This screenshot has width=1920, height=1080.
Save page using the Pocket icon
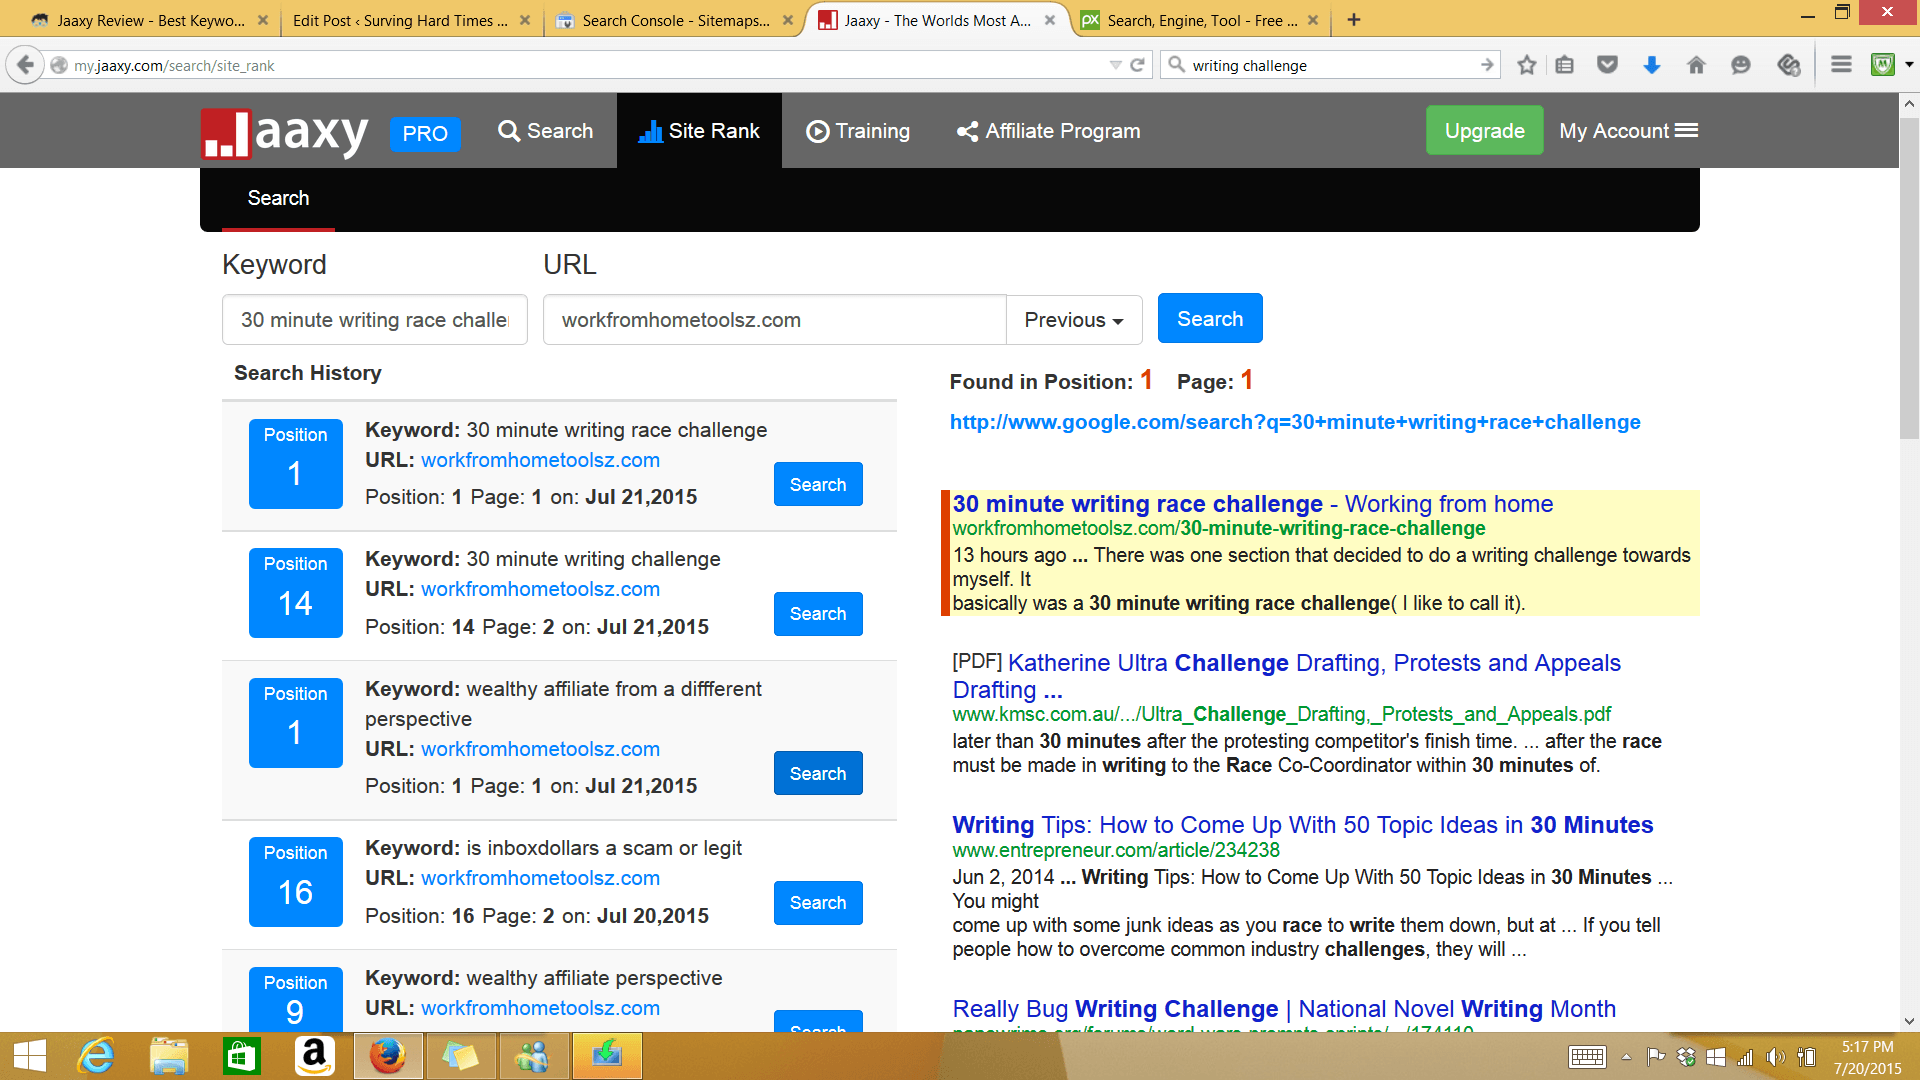point(1608,65)
